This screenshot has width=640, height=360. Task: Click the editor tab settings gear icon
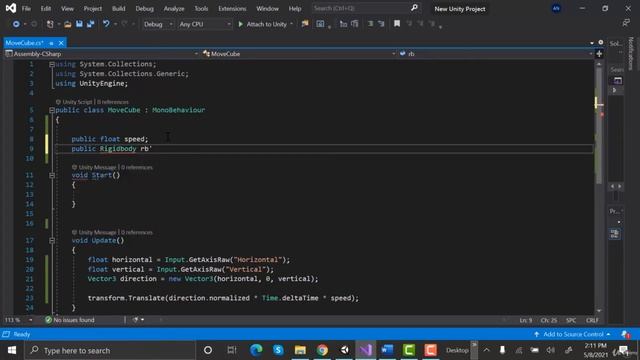(600, 42)
